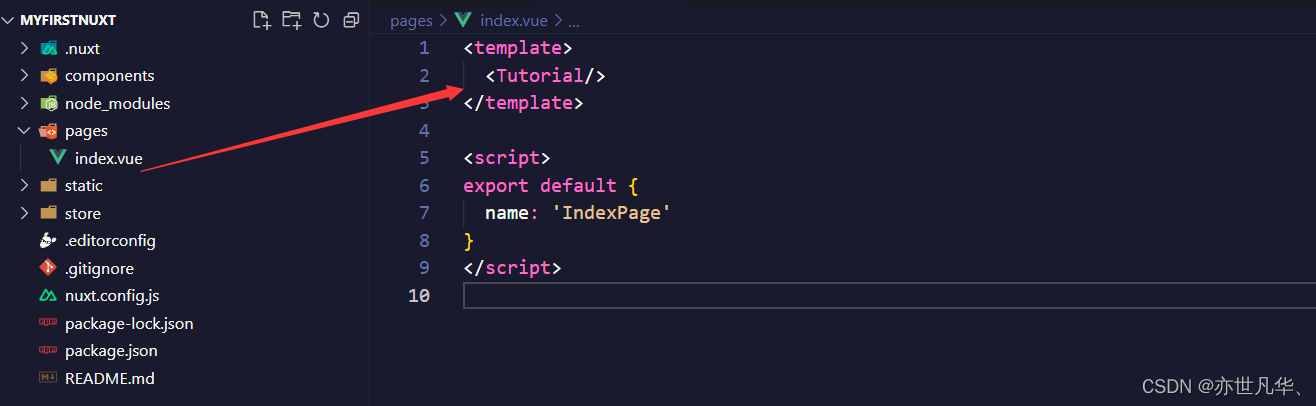
Task: Collapse the MYFIRSTNUXT project root
Action: (x=9, y=20)
